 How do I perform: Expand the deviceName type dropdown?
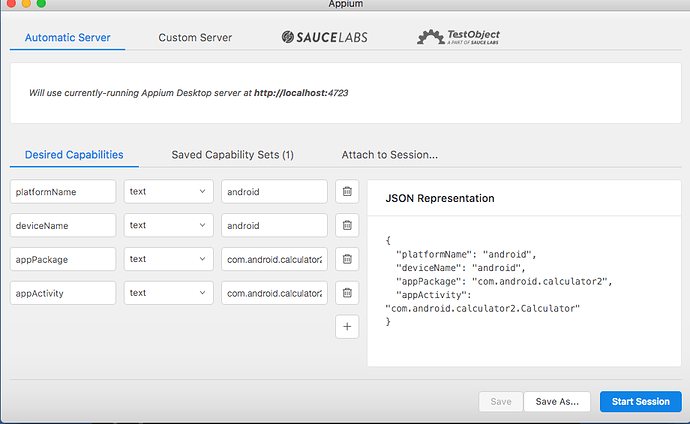[x=169, y=225]
